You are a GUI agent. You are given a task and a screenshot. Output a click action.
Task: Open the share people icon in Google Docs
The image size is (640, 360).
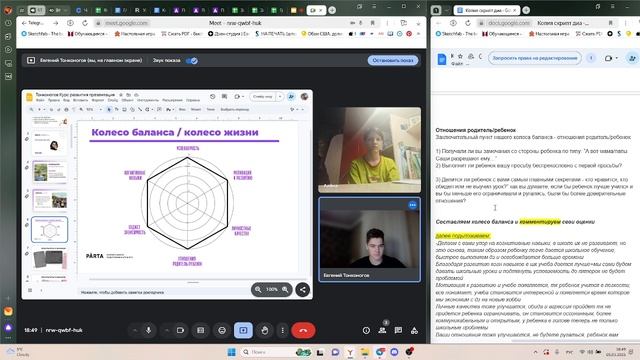click(x=633, y=58)
